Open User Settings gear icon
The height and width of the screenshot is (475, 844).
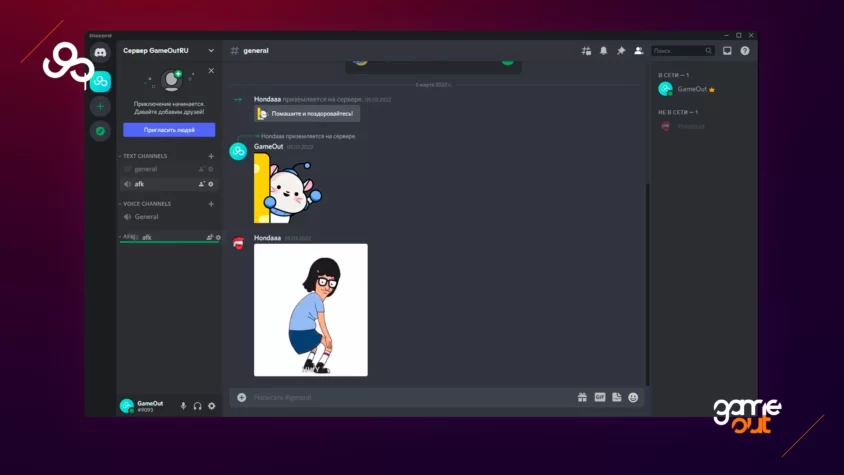(x=212, y=406)
